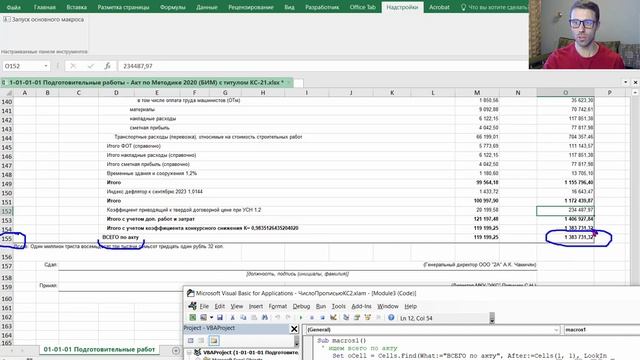640x360 pixels.
Task: Click formula bar Cancel X icon
Action: point(73,66)
